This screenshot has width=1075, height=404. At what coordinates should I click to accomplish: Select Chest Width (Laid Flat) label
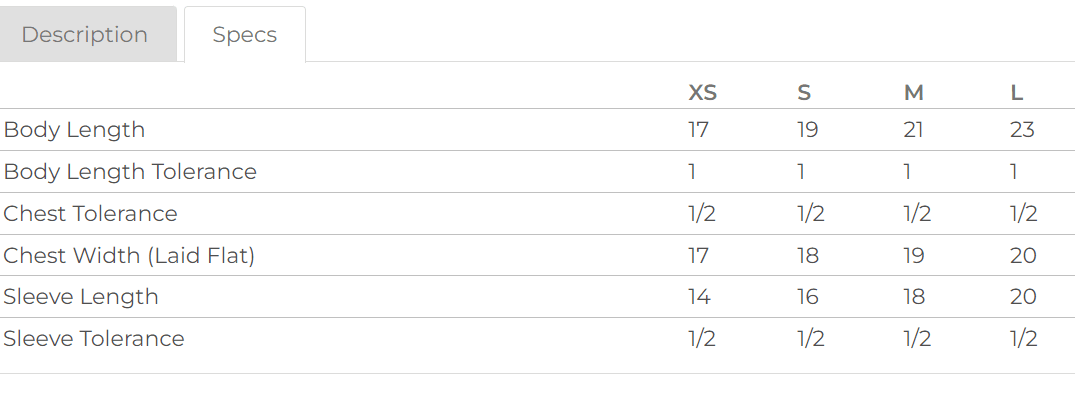(x=130, y=256)
